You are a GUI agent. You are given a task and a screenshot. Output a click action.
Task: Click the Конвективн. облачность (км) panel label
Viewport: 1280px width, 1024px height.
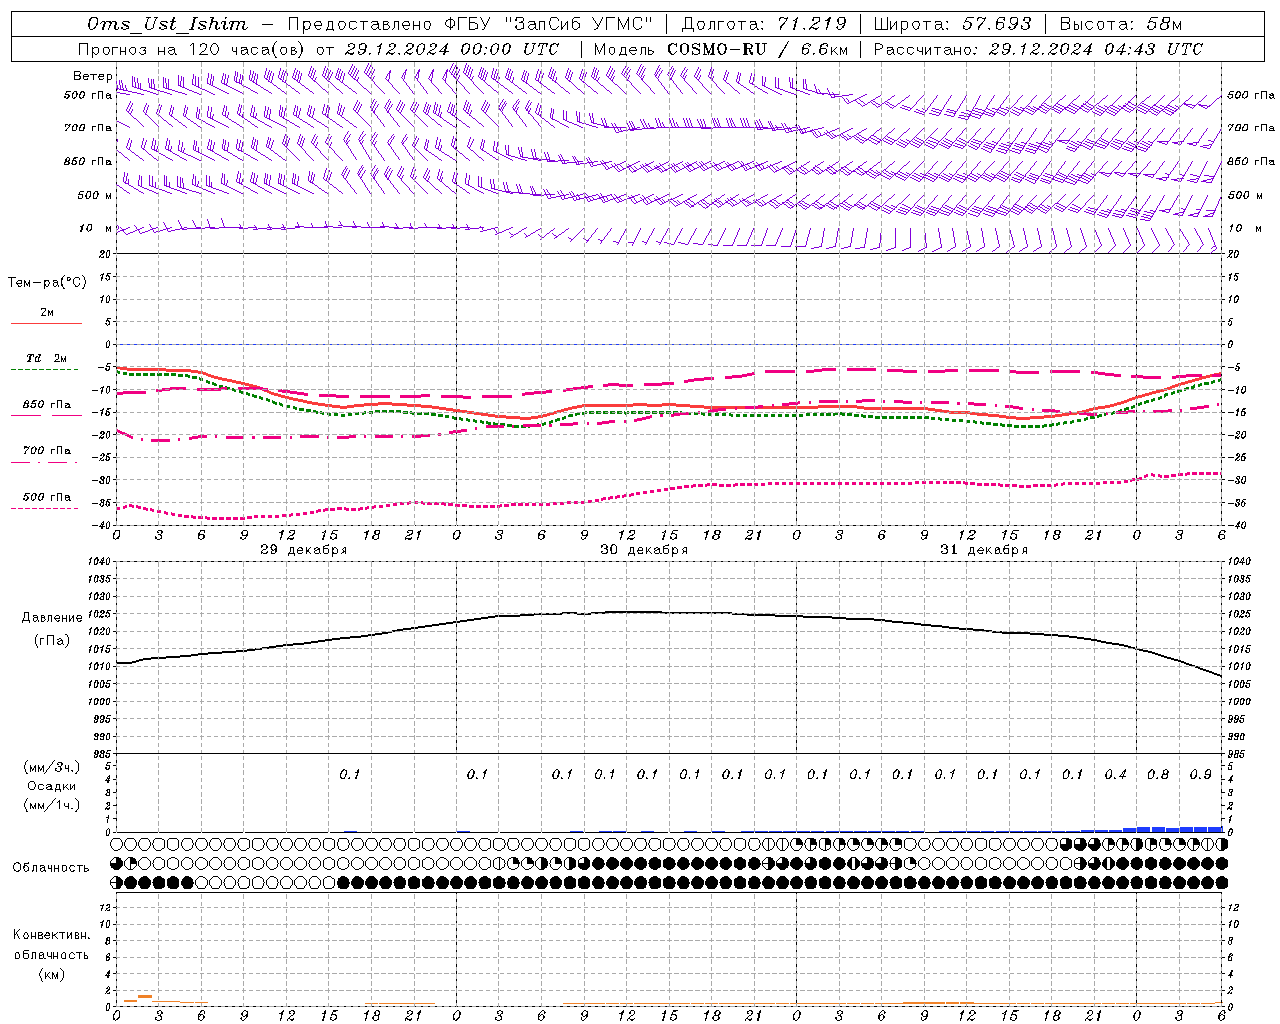pyautogui.click(x=51, y=954)
